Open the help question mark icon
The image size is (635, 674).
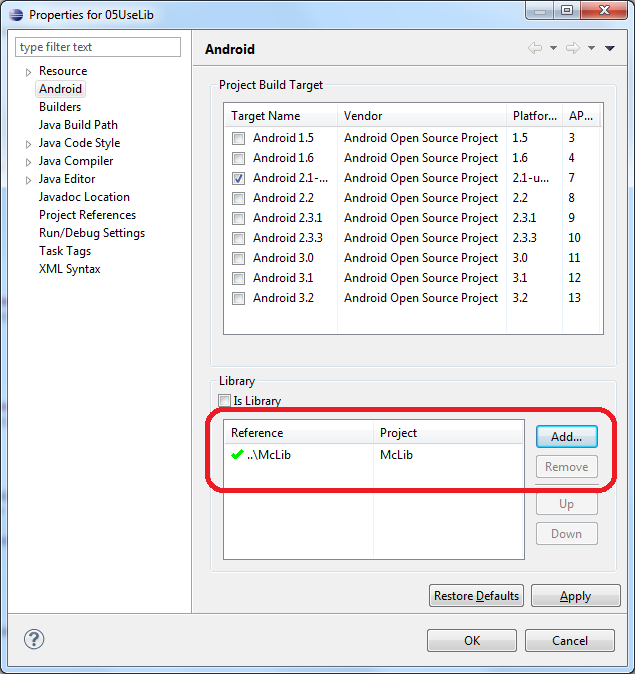(x=34, y=639)
